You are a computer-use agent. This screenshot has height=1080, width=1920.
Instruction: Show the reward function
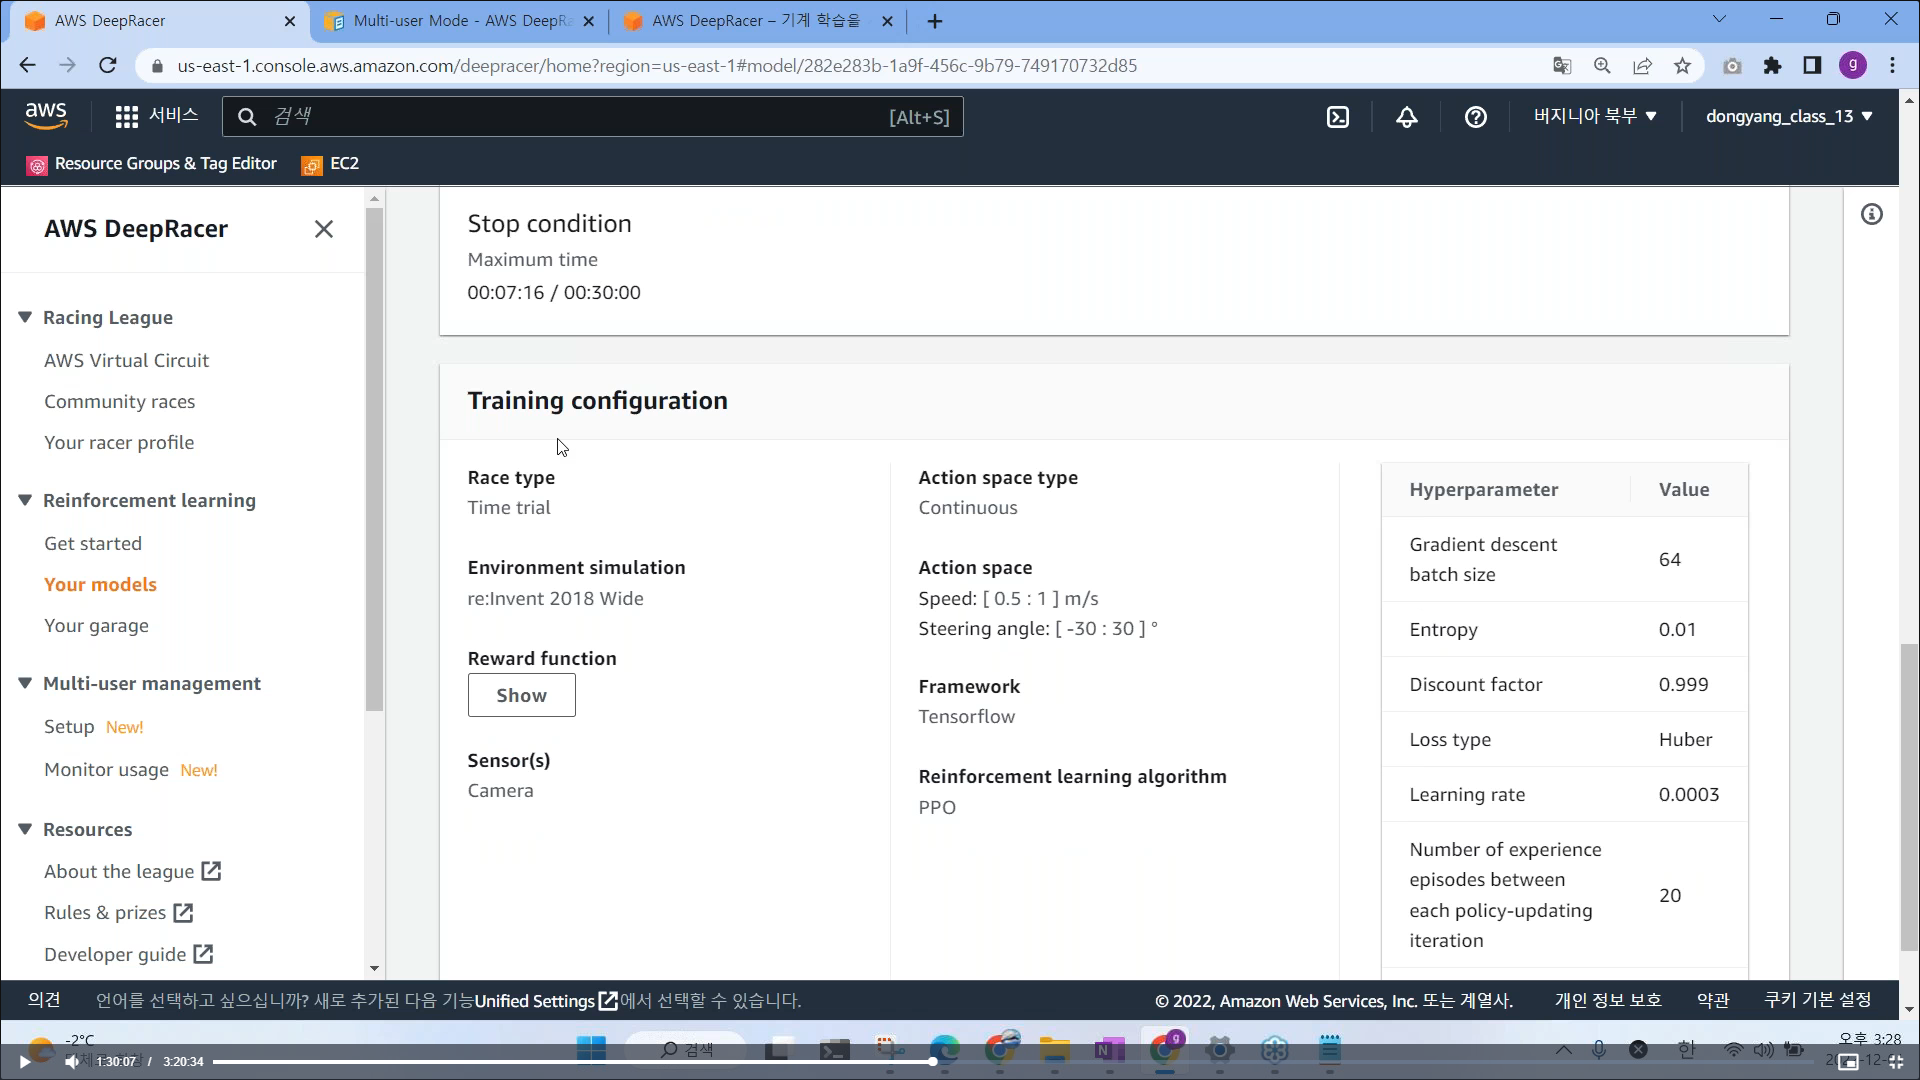[x=521, y=695]
